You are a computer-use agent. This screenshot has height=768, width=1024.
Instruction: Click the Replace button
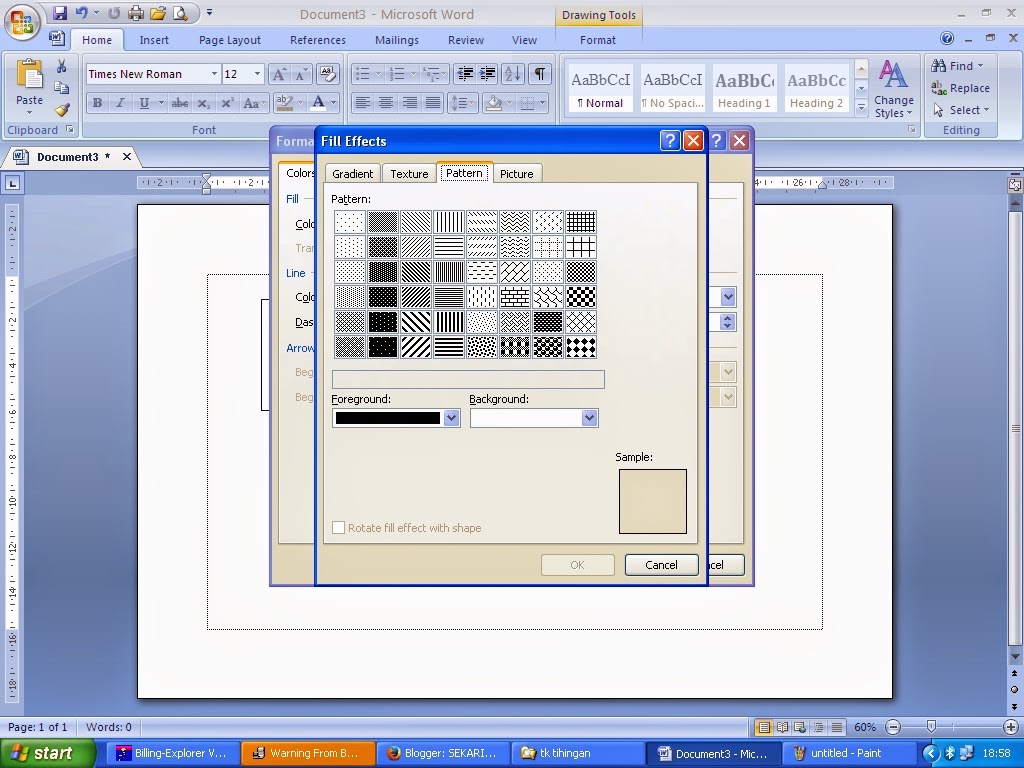(961, 88)
